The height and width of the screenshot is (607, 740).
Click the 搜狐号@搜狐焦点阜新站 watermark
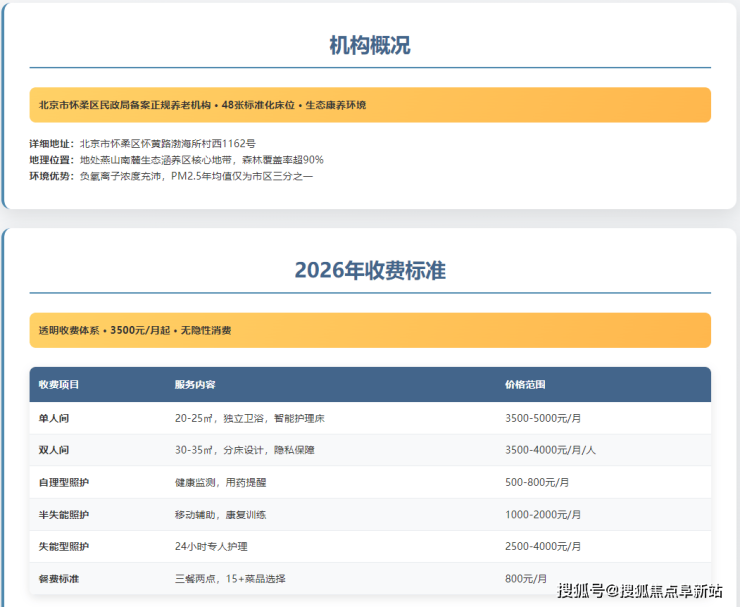tap(640, 590)
